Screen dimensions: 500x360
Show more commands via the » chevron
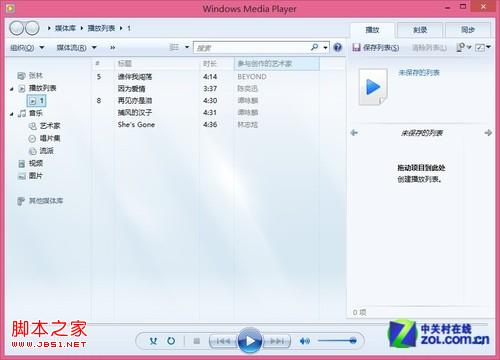113,48
